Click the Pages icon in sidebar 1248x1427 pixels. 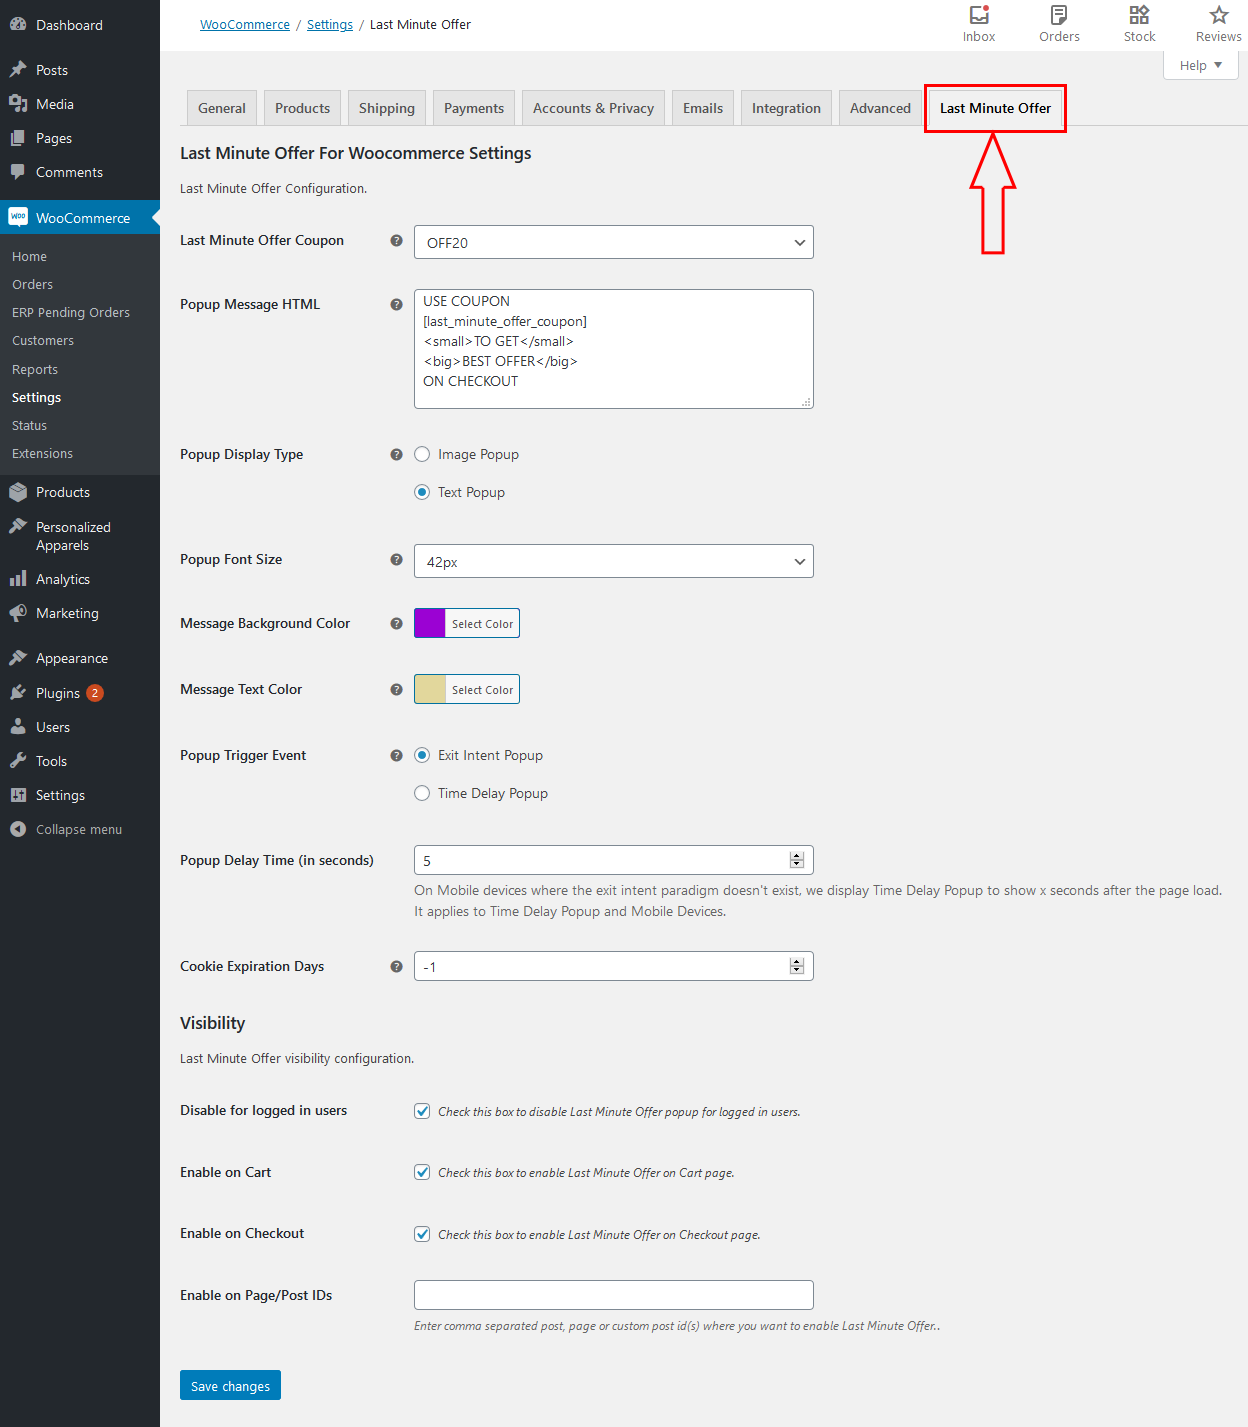pos(18,138)
